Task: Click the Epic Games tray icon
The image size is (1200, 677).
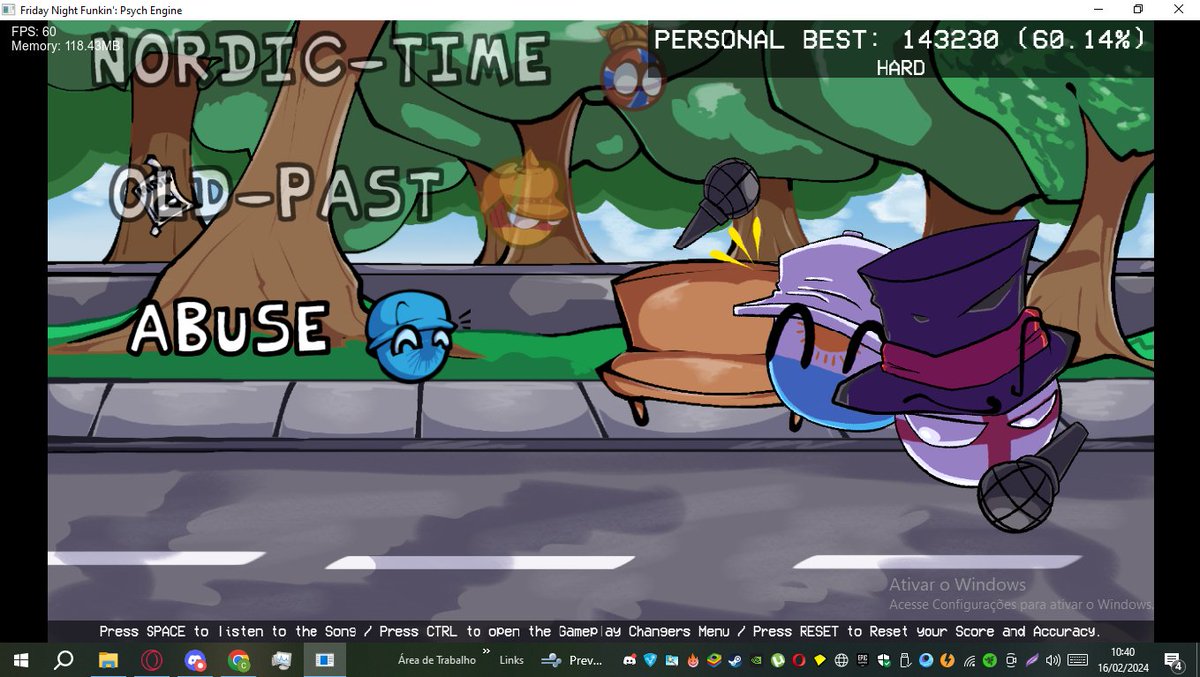Action: (863, 660)
